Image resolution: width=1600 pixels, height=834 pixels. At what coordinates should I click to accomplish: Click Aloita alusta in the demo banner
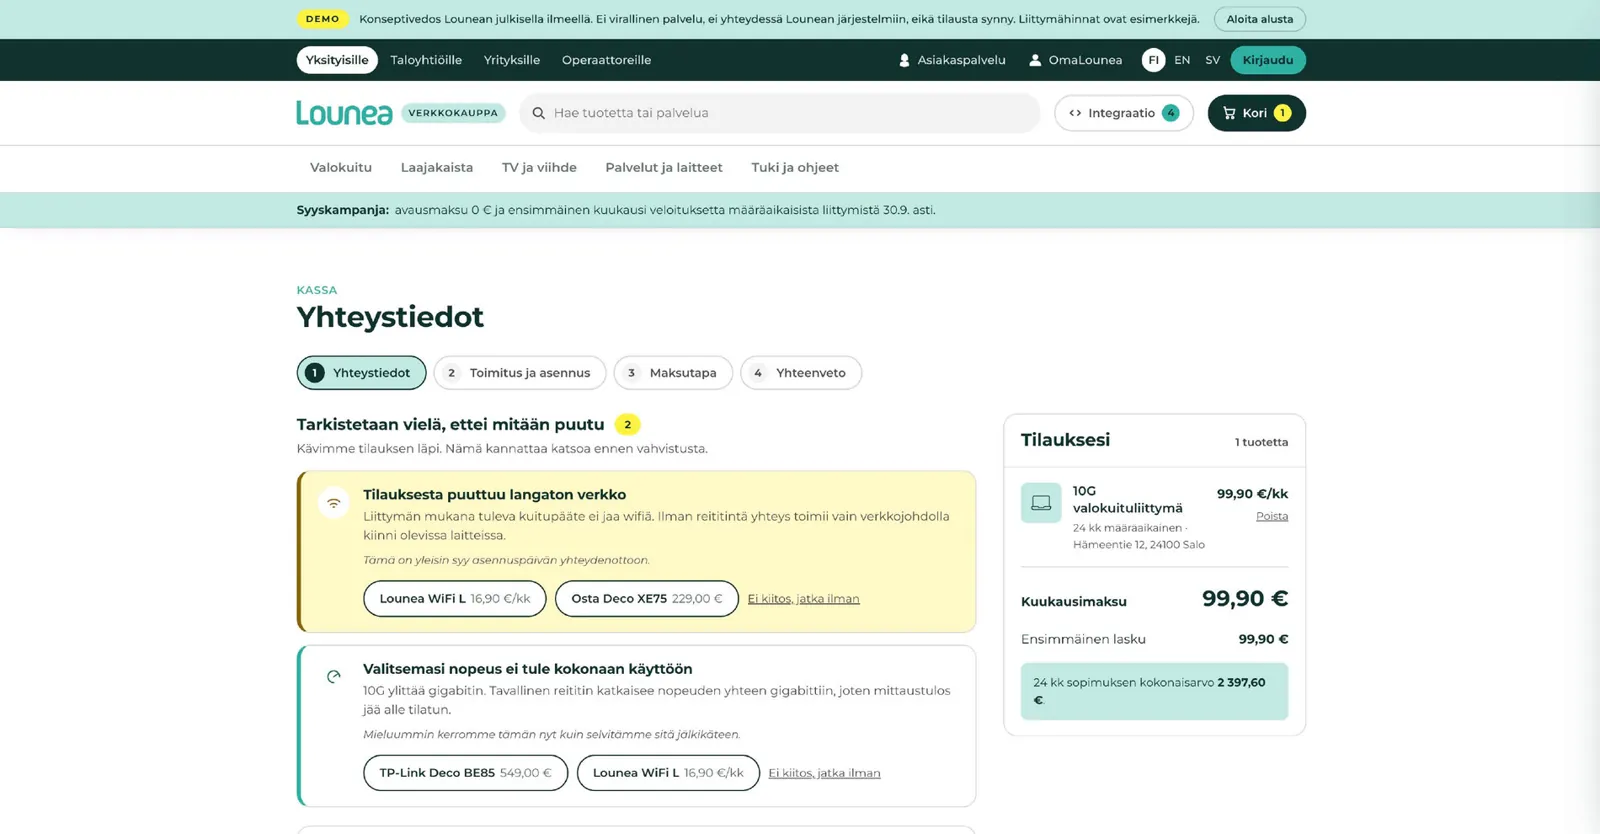[x=1260, y=19]
